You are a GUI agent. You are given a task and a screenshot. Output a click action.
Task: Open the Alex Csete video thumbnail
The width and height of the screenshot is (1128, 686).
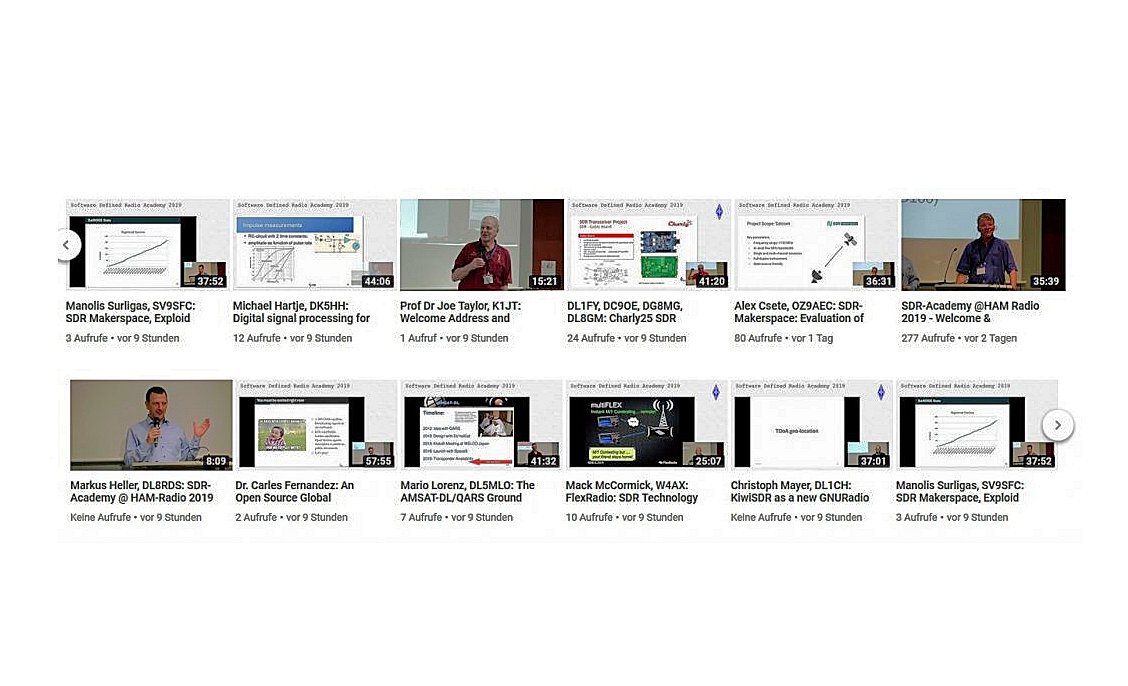coord(815,245)
